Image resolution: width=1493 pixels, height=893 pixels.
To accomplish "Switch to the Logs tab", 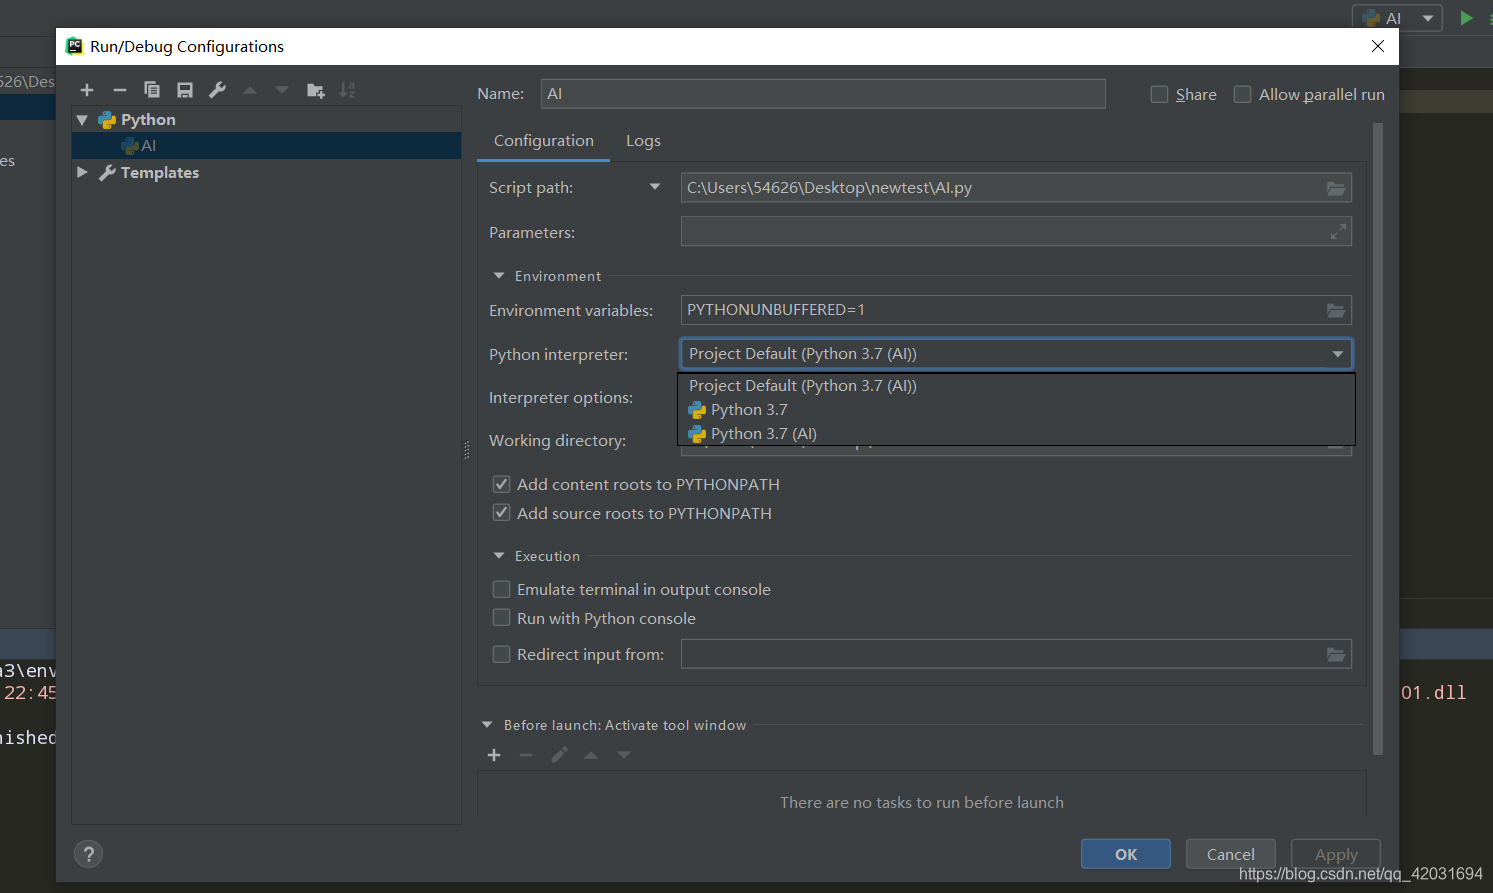I will tap(643, 141).
